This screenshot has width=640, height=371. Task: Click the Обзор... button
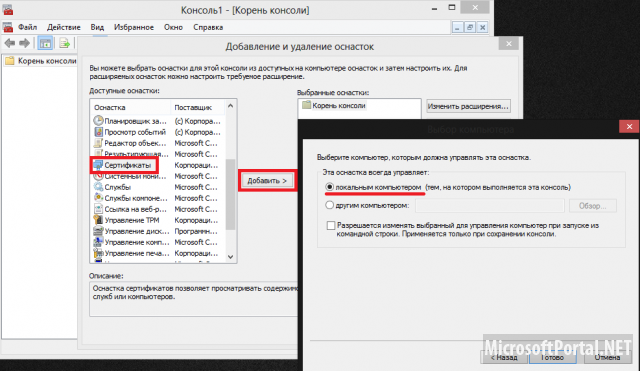point(592,206)
